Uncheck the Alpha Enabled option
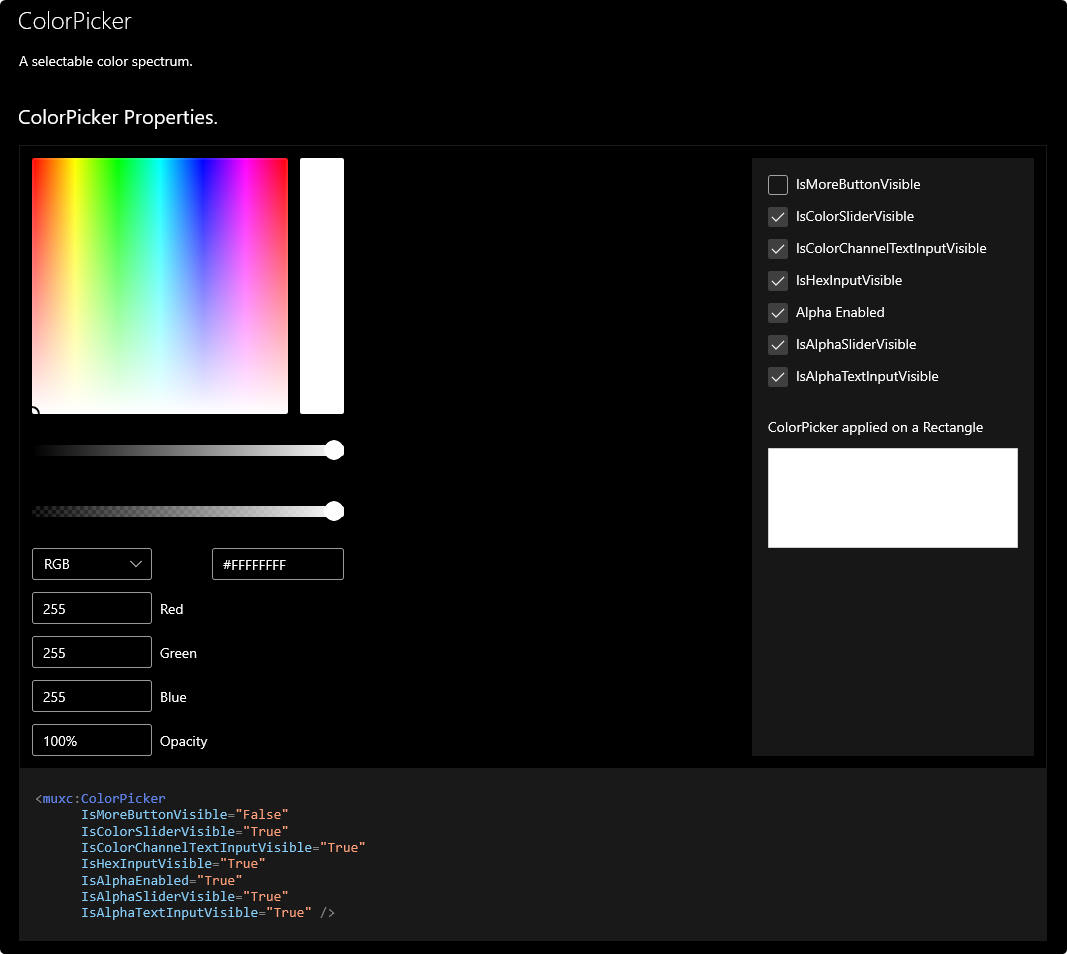 click(777, 312)
